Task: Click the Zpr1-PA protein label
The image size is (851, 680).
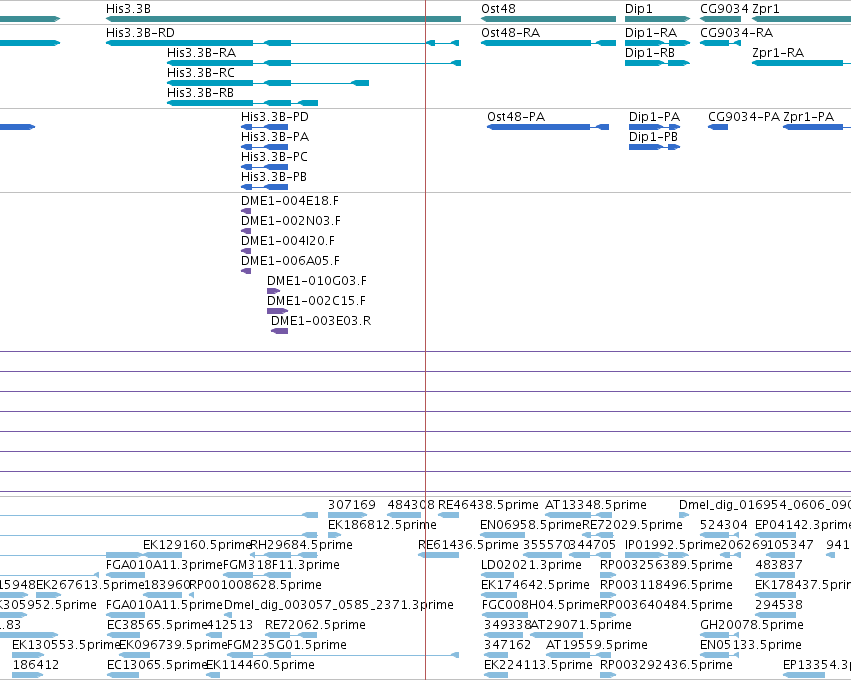Action: 808,117
